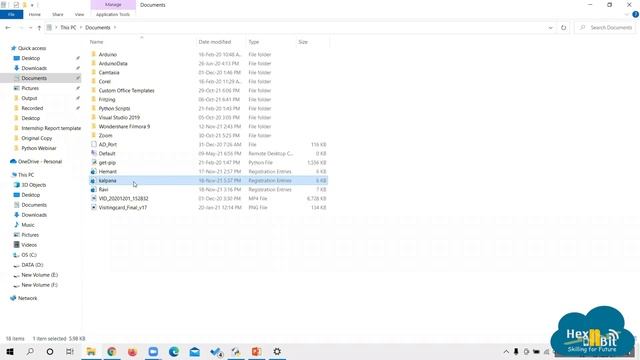Open pinned Downloads under Quick access
640x360 pixels.
pos(34,68)
